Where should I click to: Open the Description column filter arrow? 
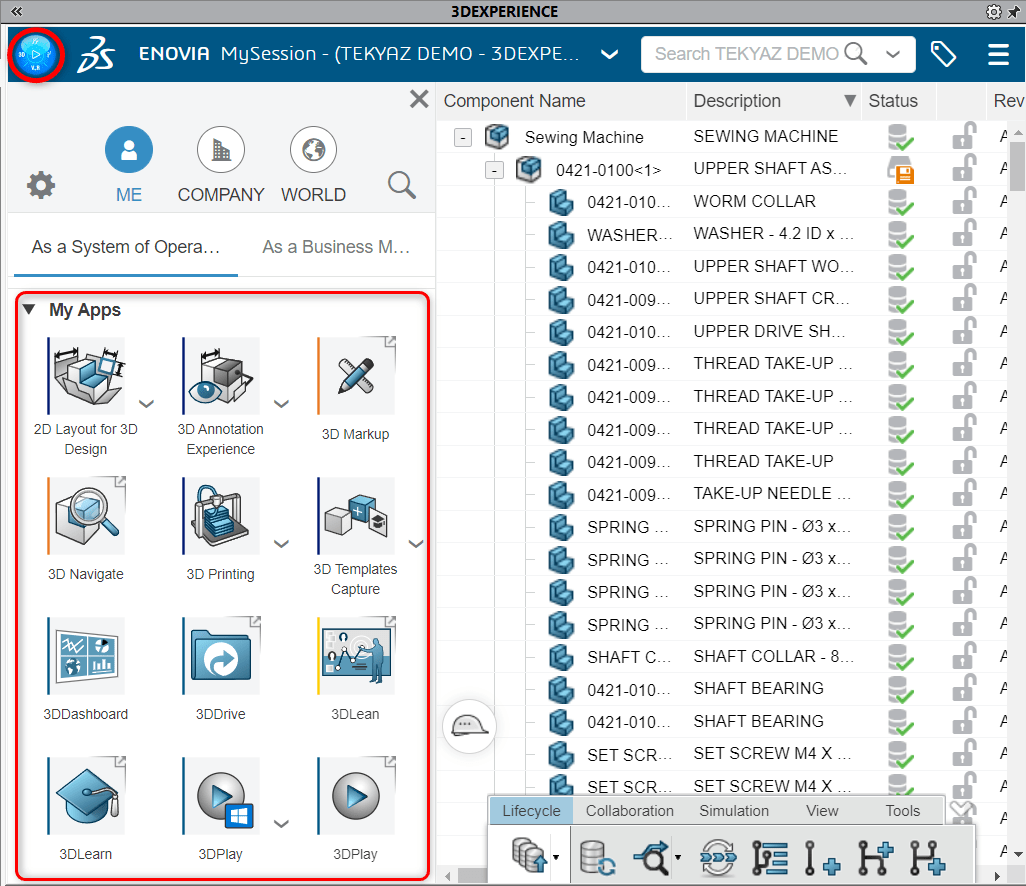(849, 101)
